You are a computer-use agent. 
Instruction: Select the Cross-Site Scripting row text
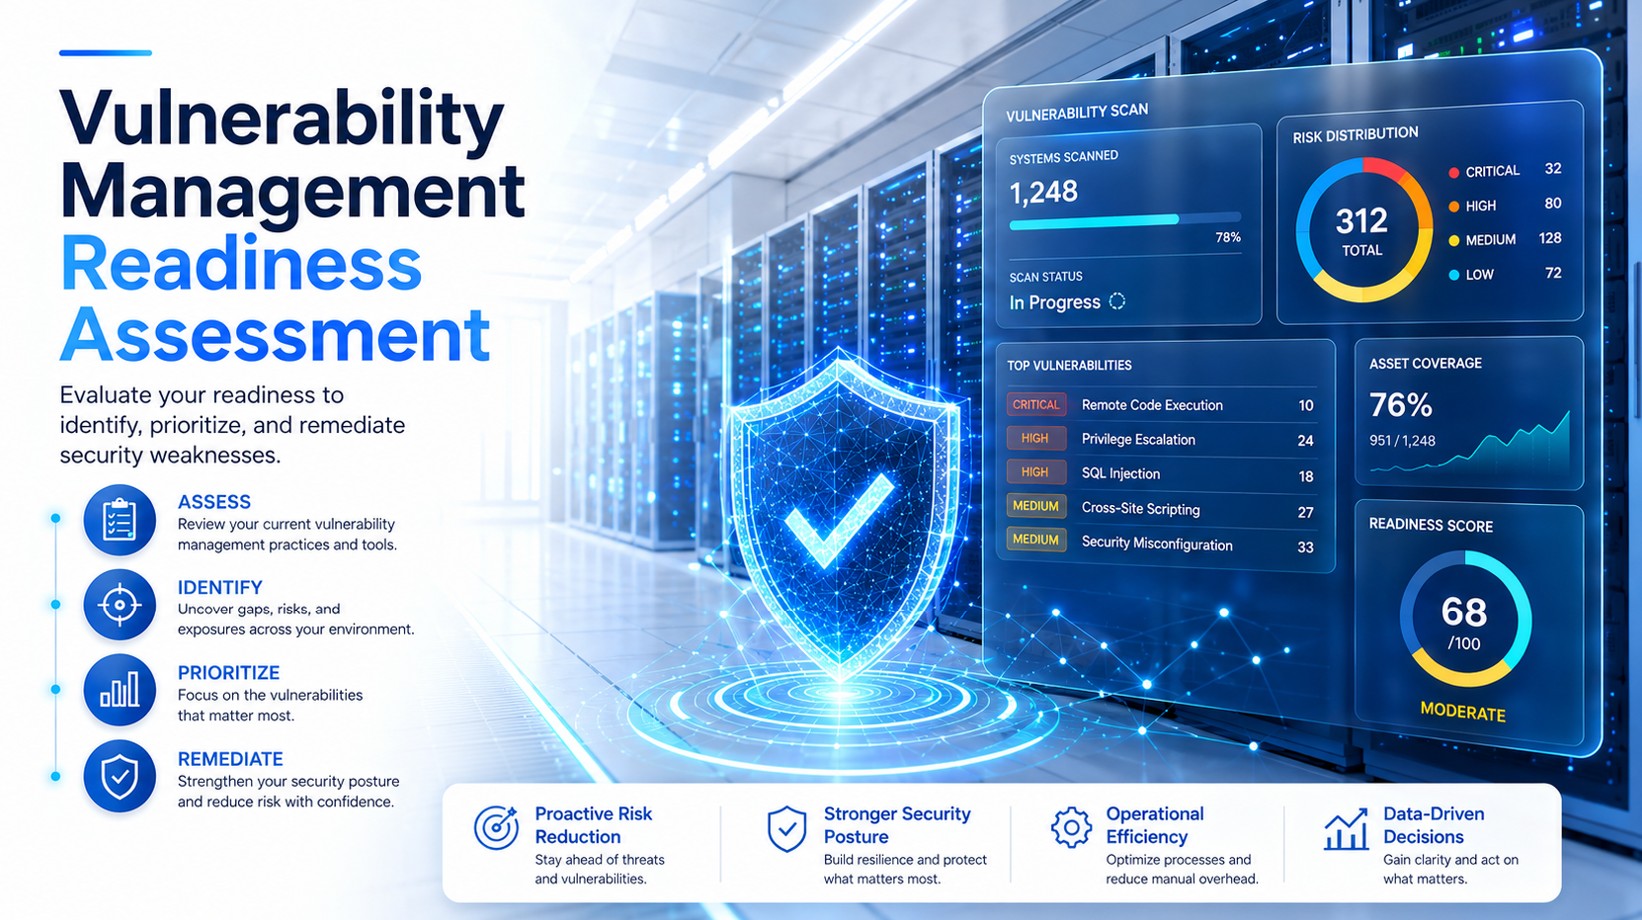(1141, 509)
